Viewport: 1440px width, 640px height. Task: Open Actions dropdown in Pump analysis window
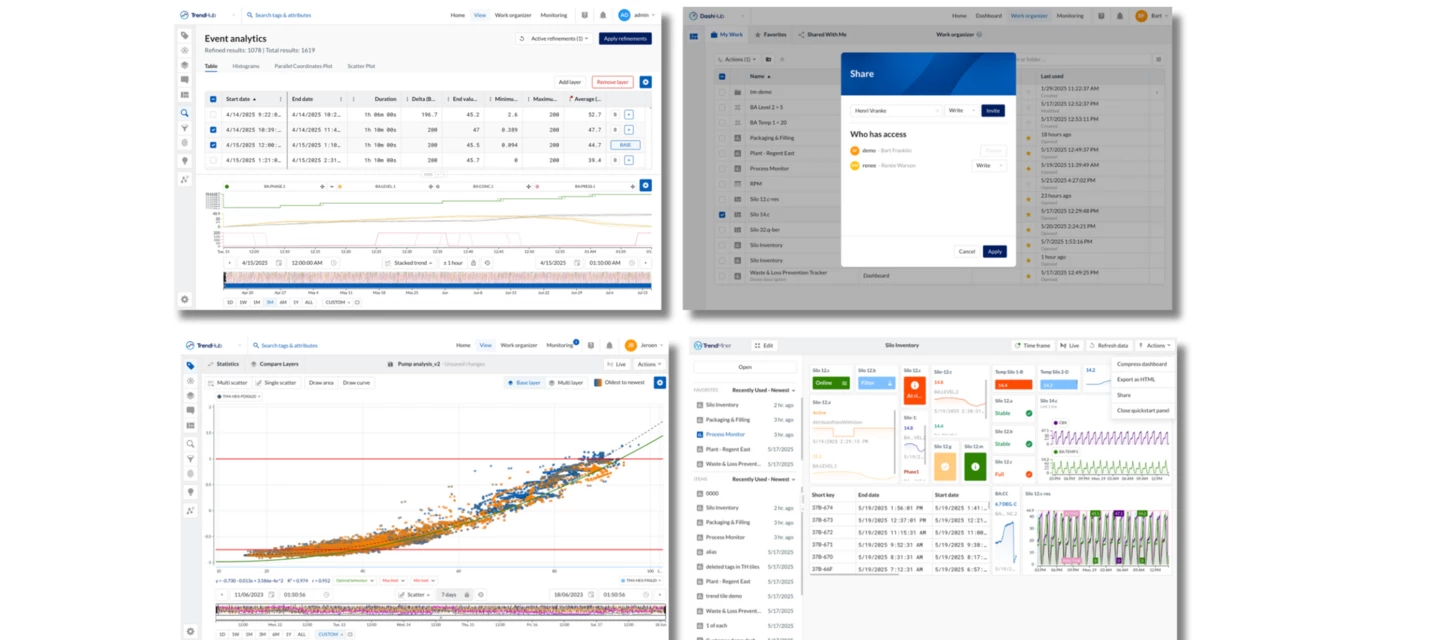click(649, 364)
